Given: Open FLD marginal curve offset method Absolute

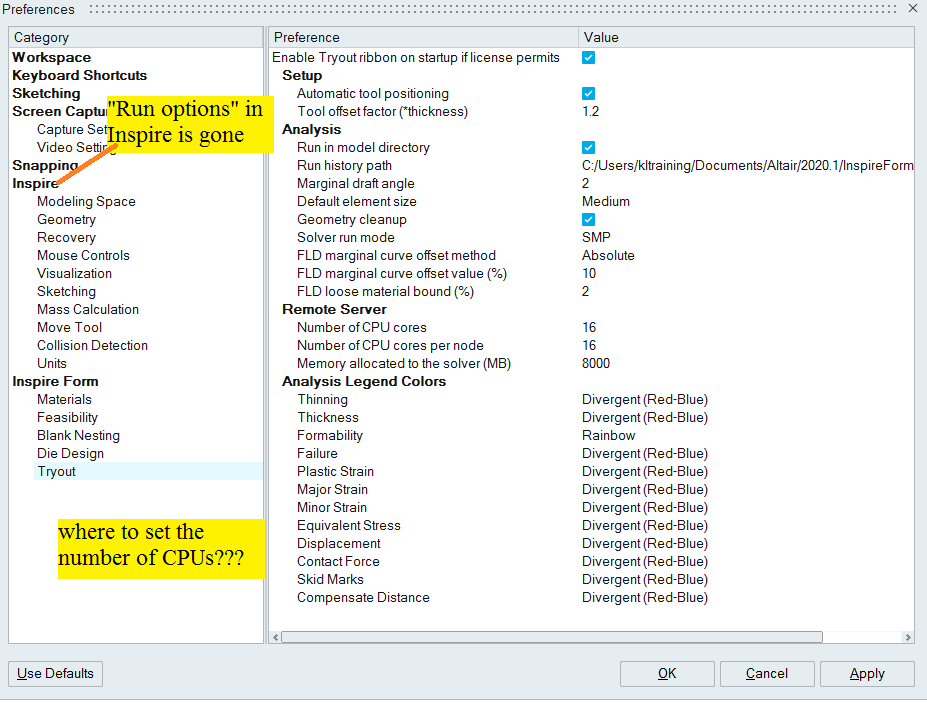Looking at the screenshot, I should 608,256.
